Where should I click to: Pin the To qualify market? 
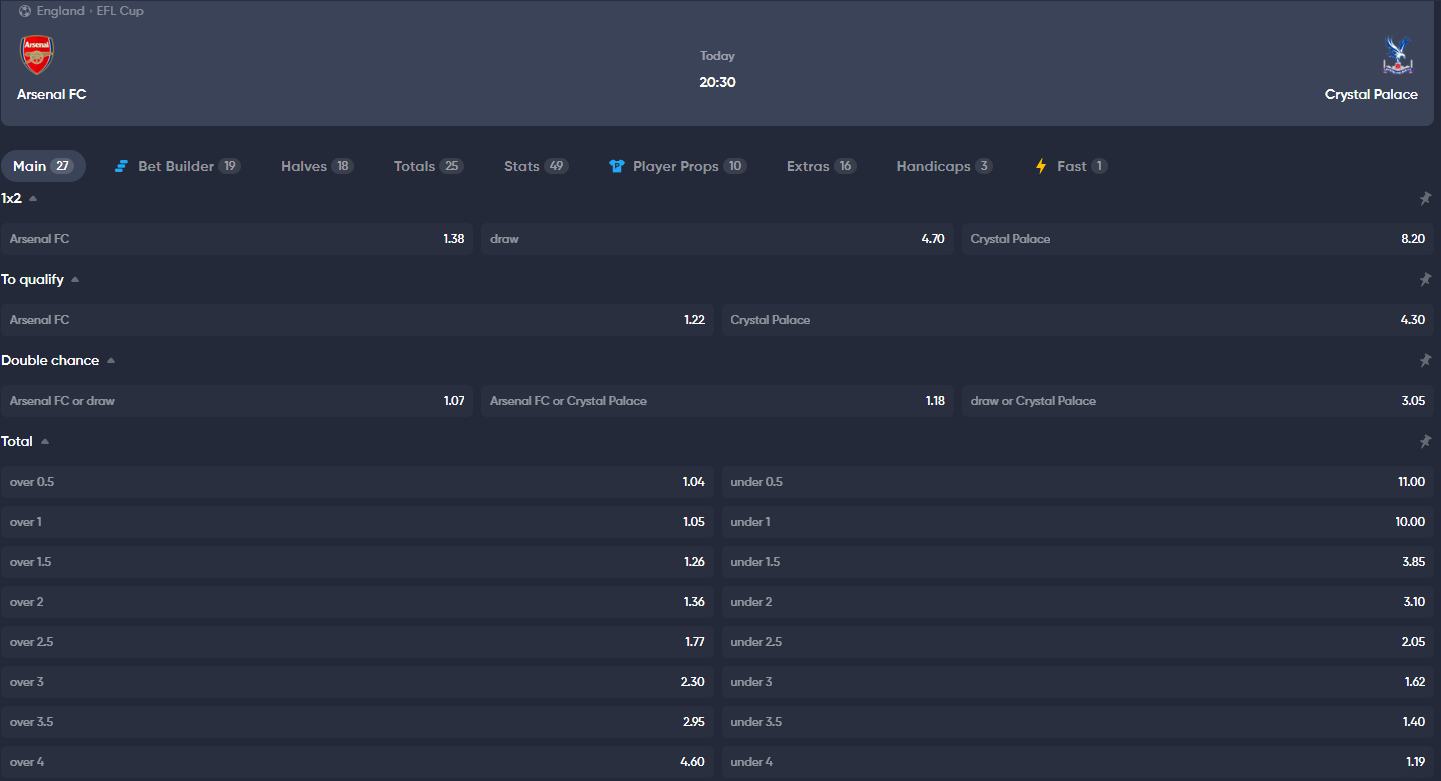(1425, 280)
